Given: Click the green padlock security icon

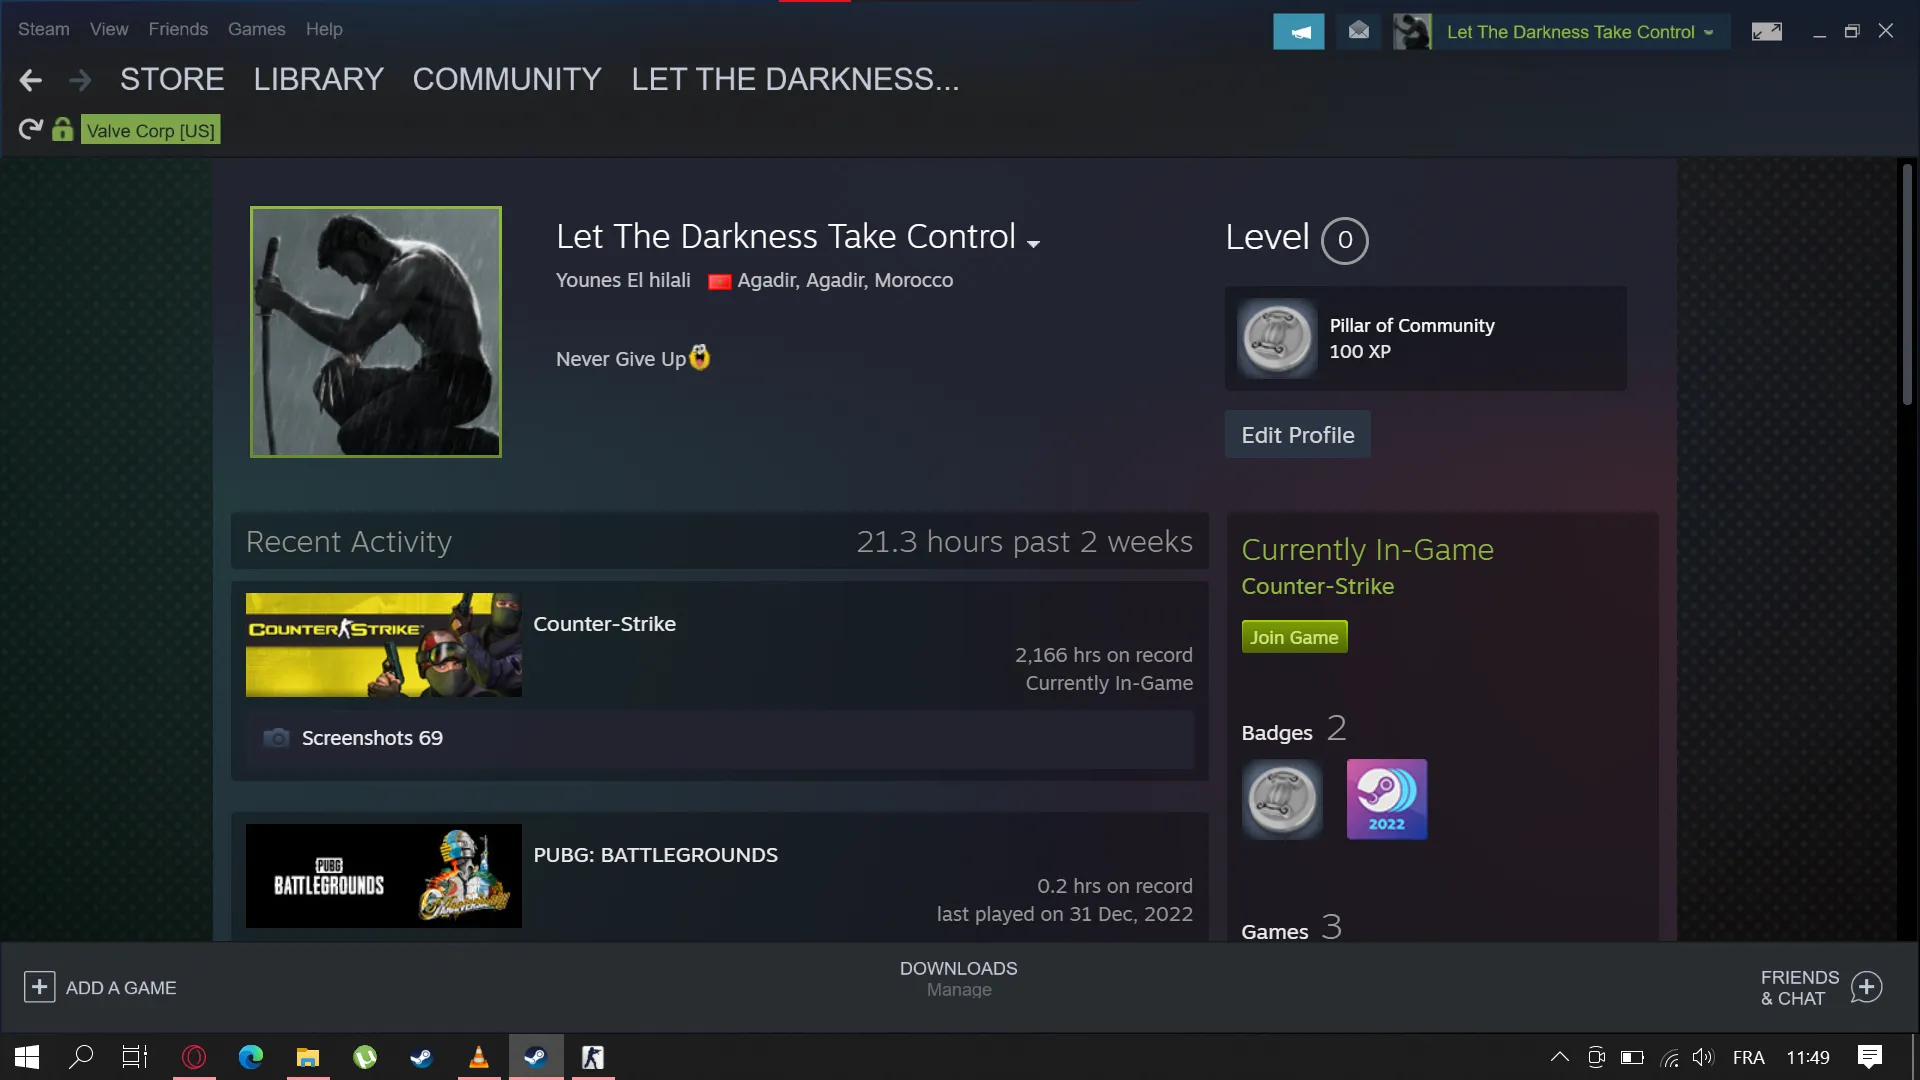Looking at the screenshot, I should click(63, 129).
